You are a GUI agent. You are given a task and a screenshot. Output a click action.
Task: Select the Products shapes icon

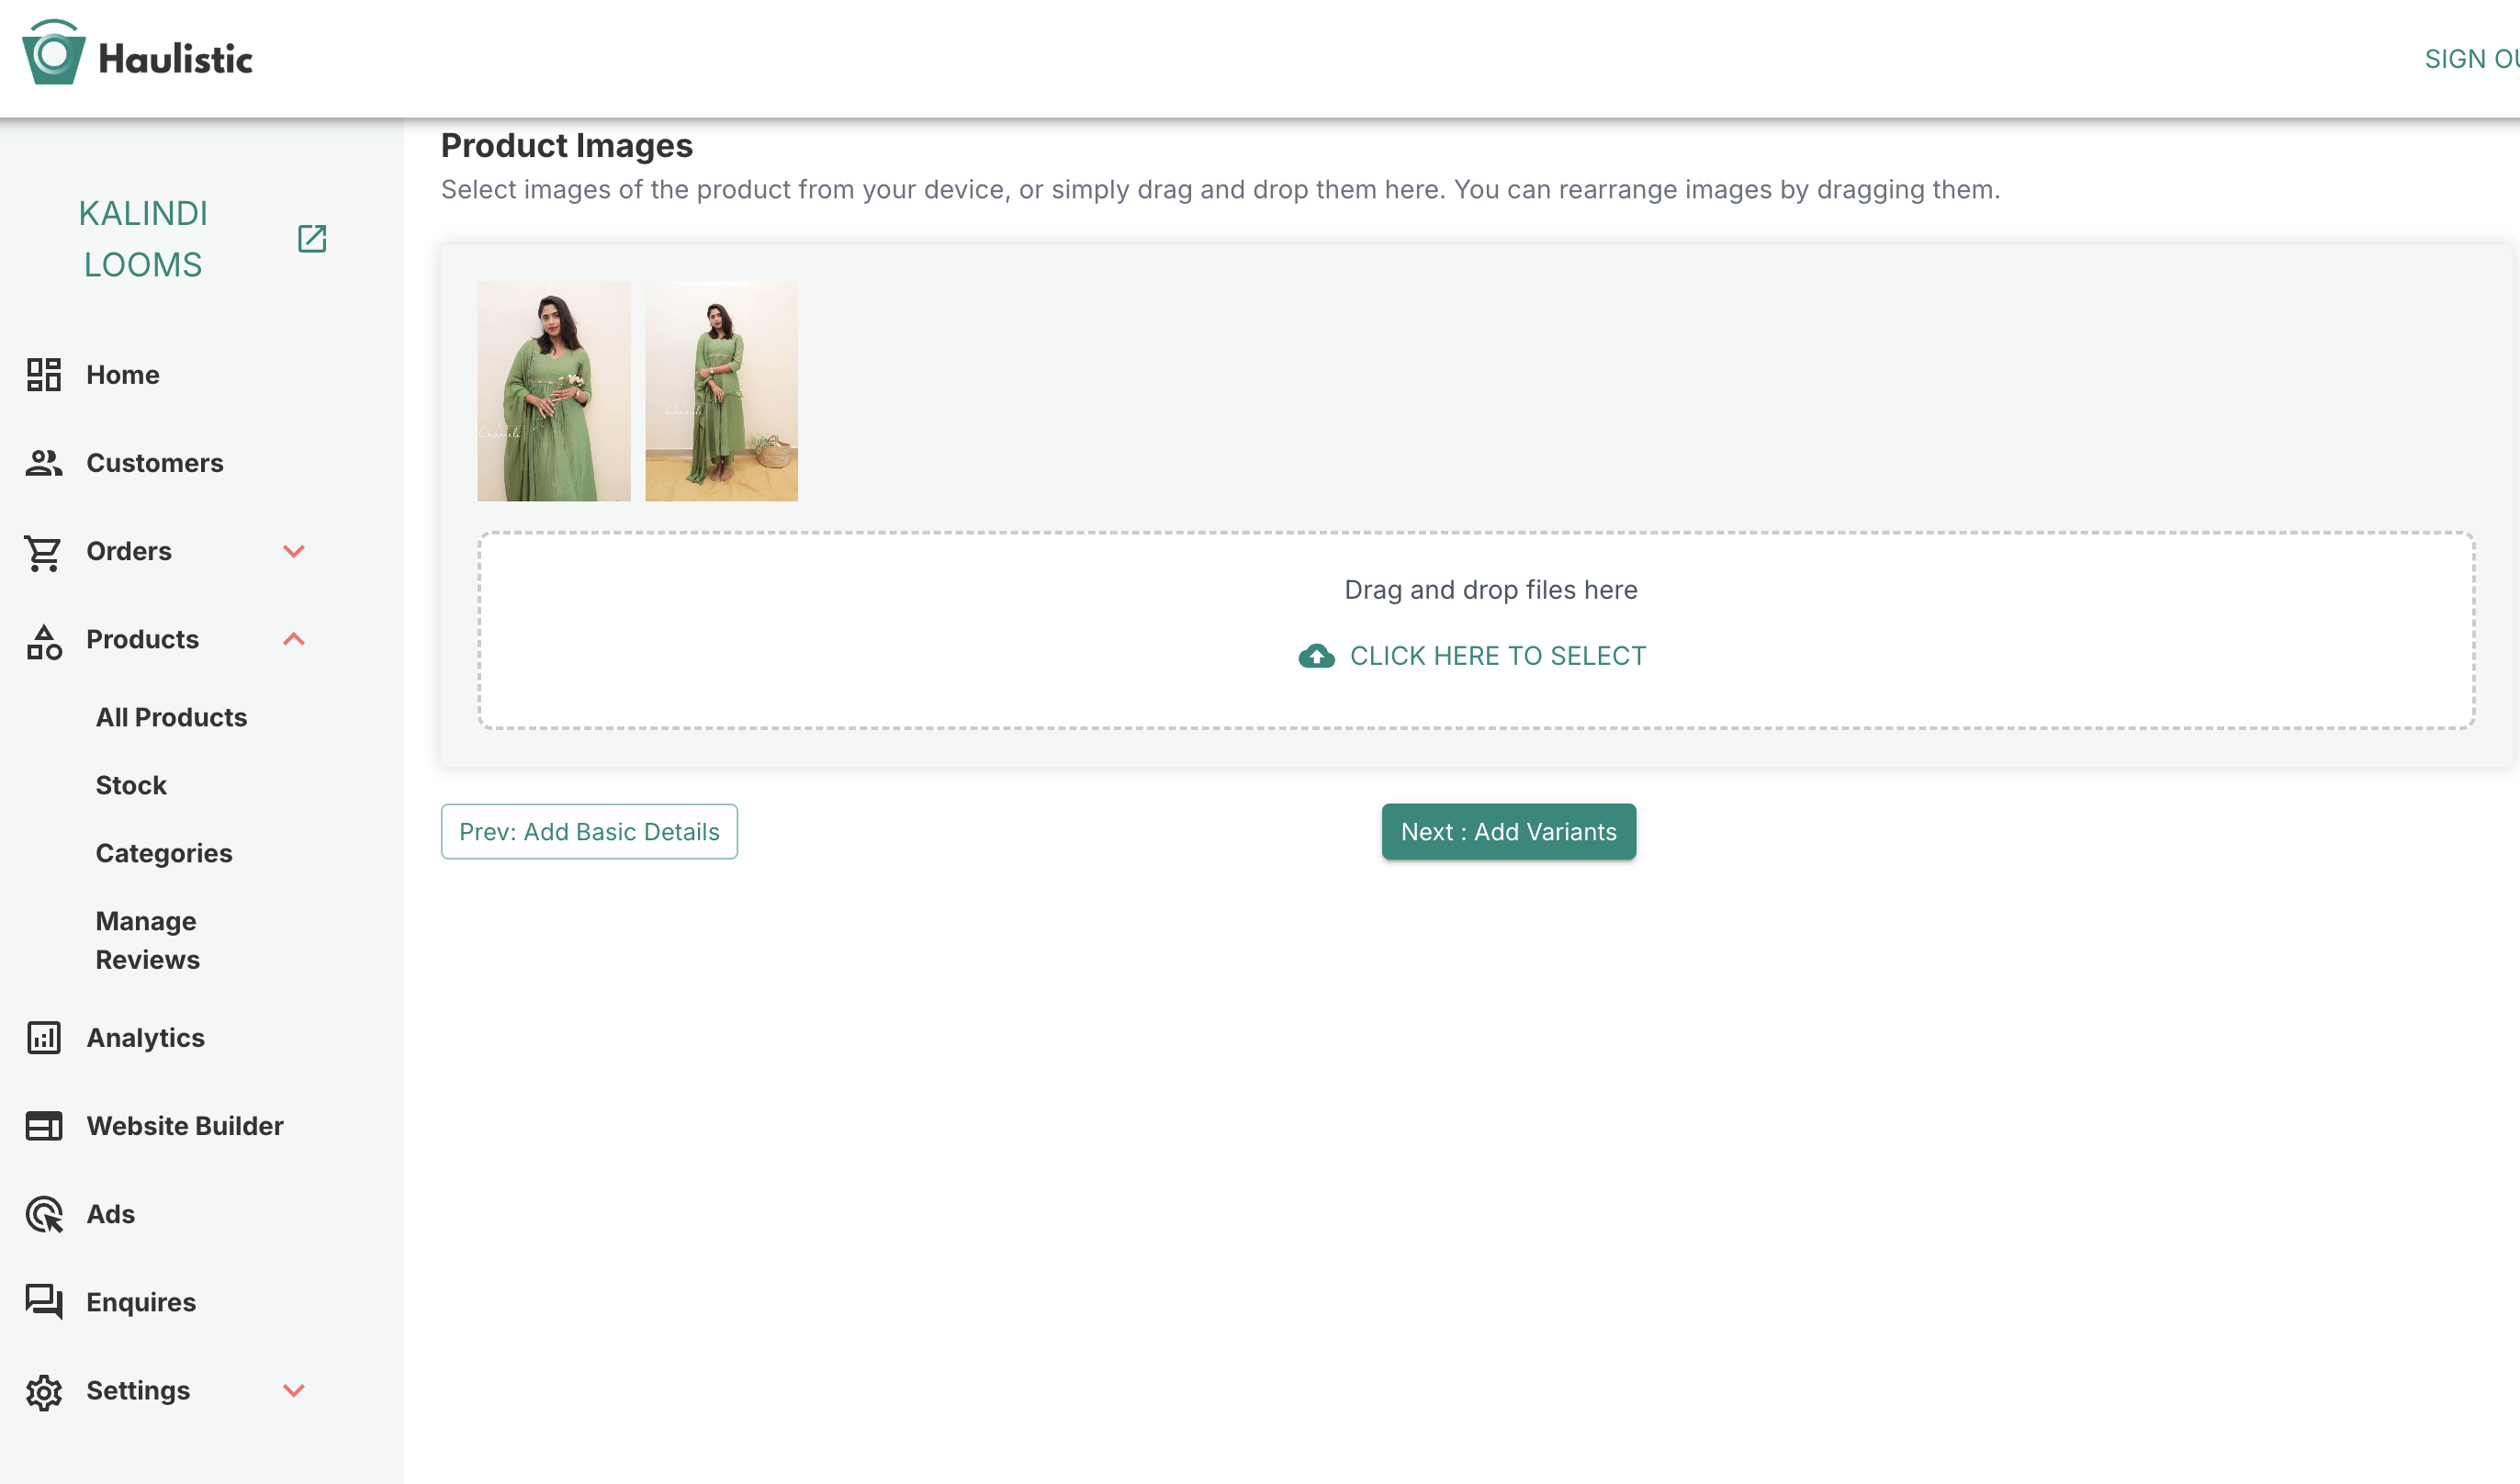click(44, 640)
